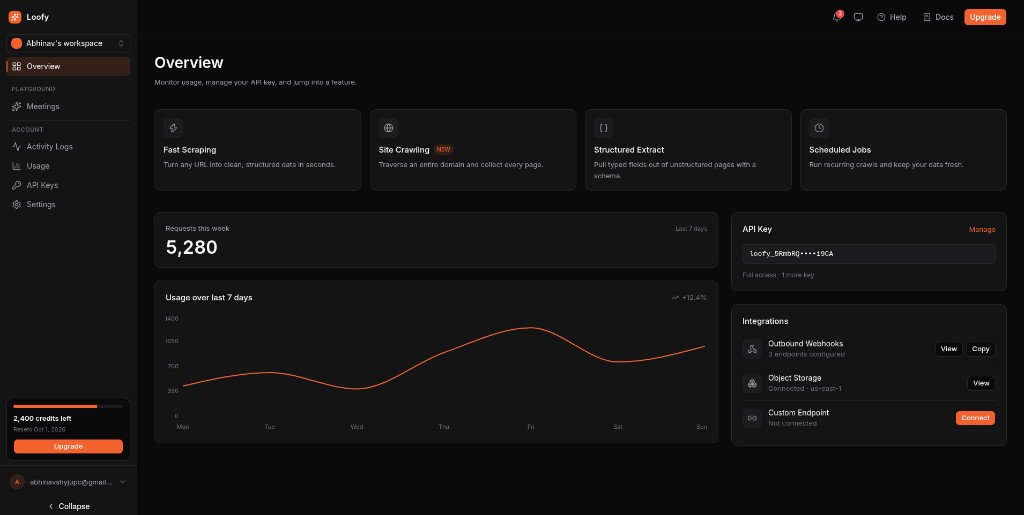Open Meetings in the sidebar
Image resolution: width=1024 pixels, height=515 pixels.
68,106
